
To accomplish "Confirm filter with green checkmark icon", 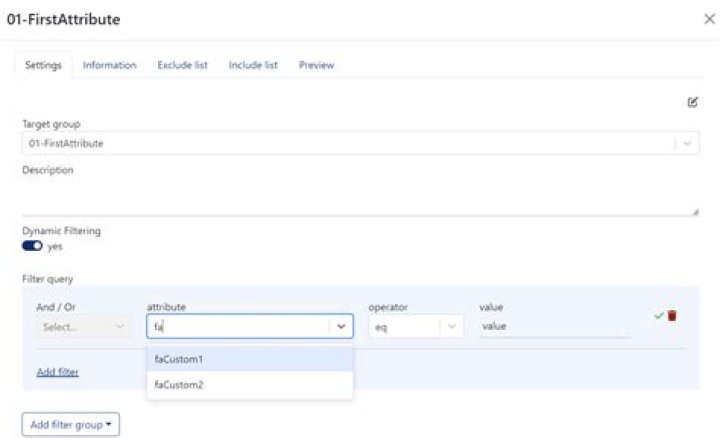I will click(x=659, y=315).
